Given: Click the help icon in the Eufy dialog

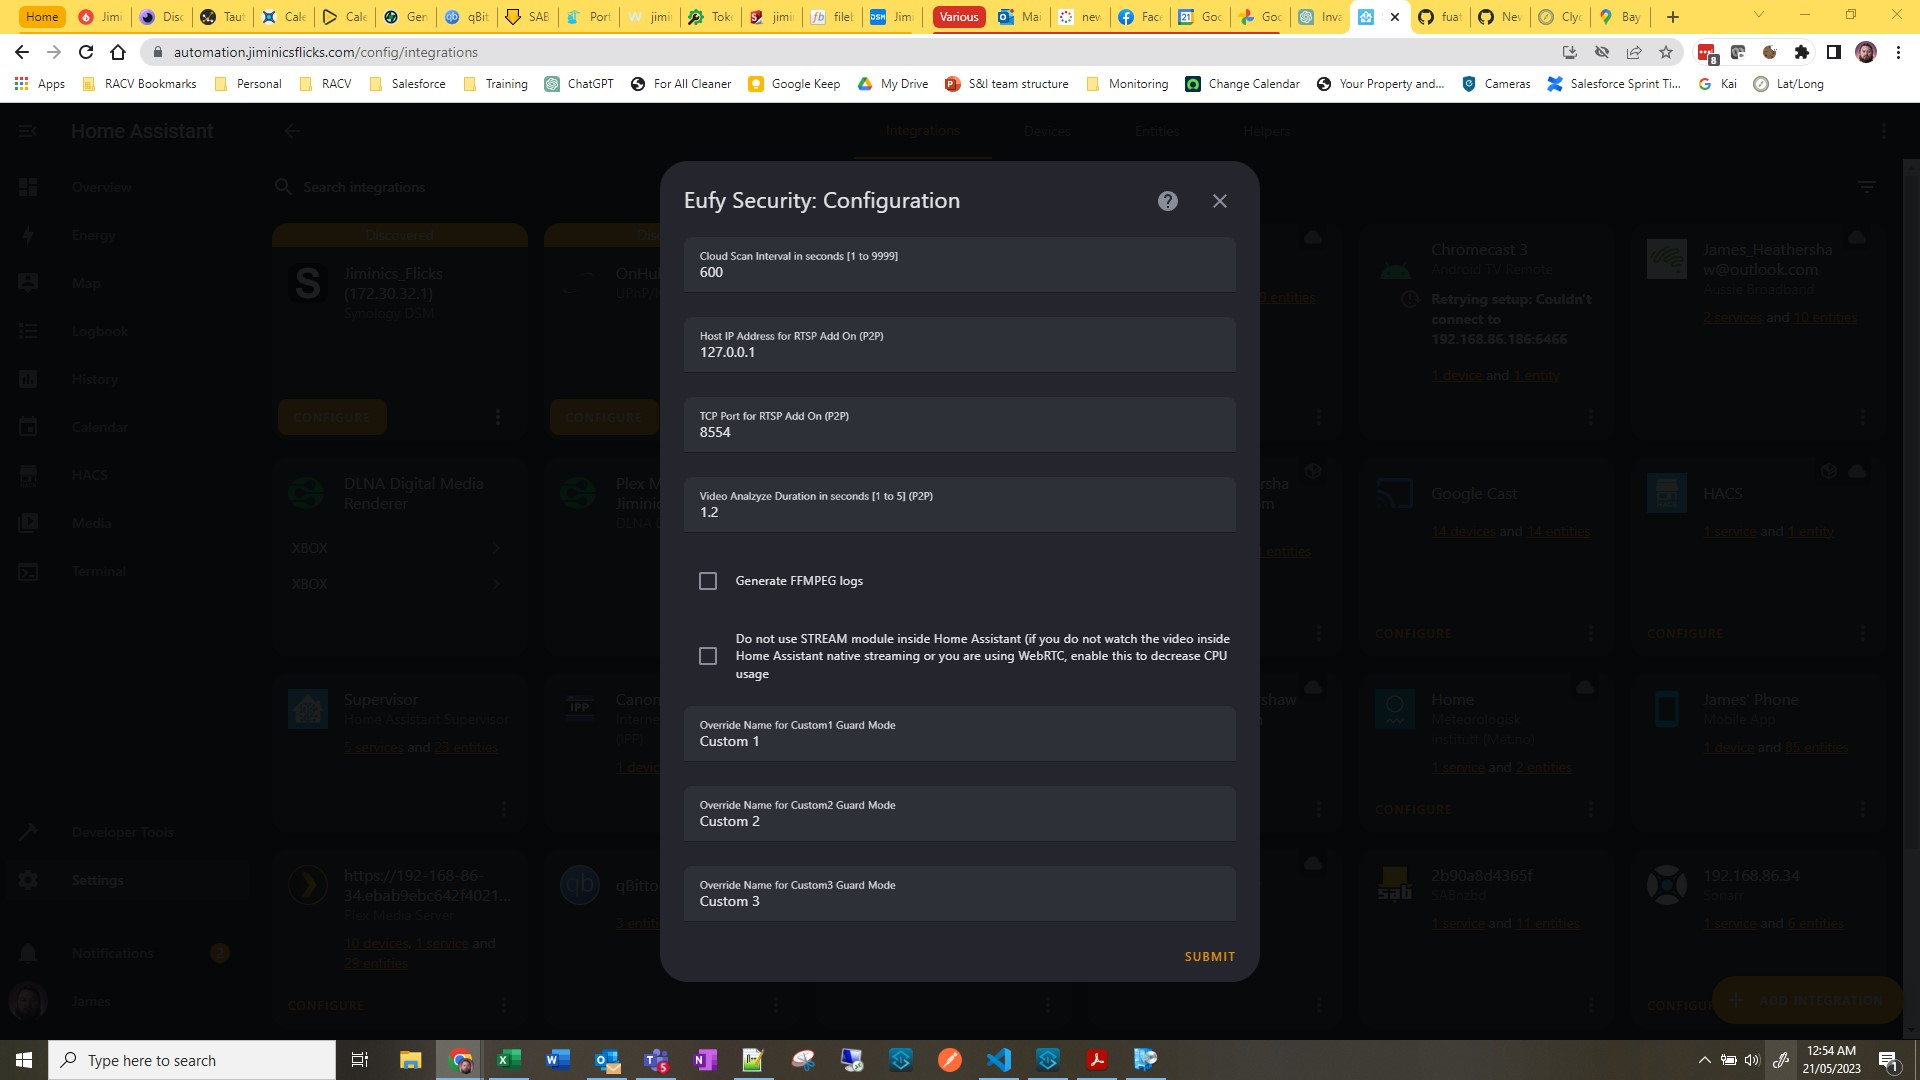Looking at the screenshot, I should (x=1166, y=200).
